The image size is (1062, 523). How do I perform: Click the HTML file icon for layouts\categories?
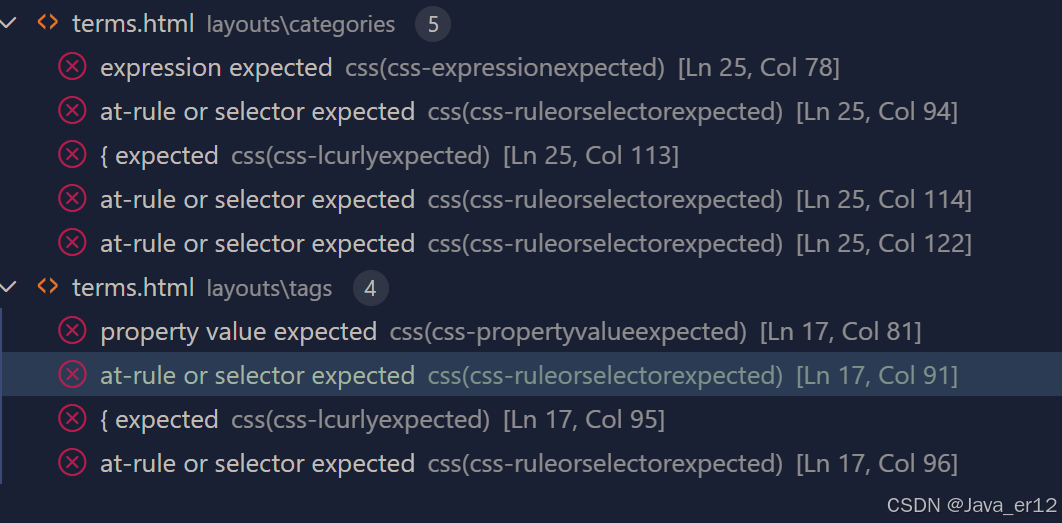click(x=47, y=24)
